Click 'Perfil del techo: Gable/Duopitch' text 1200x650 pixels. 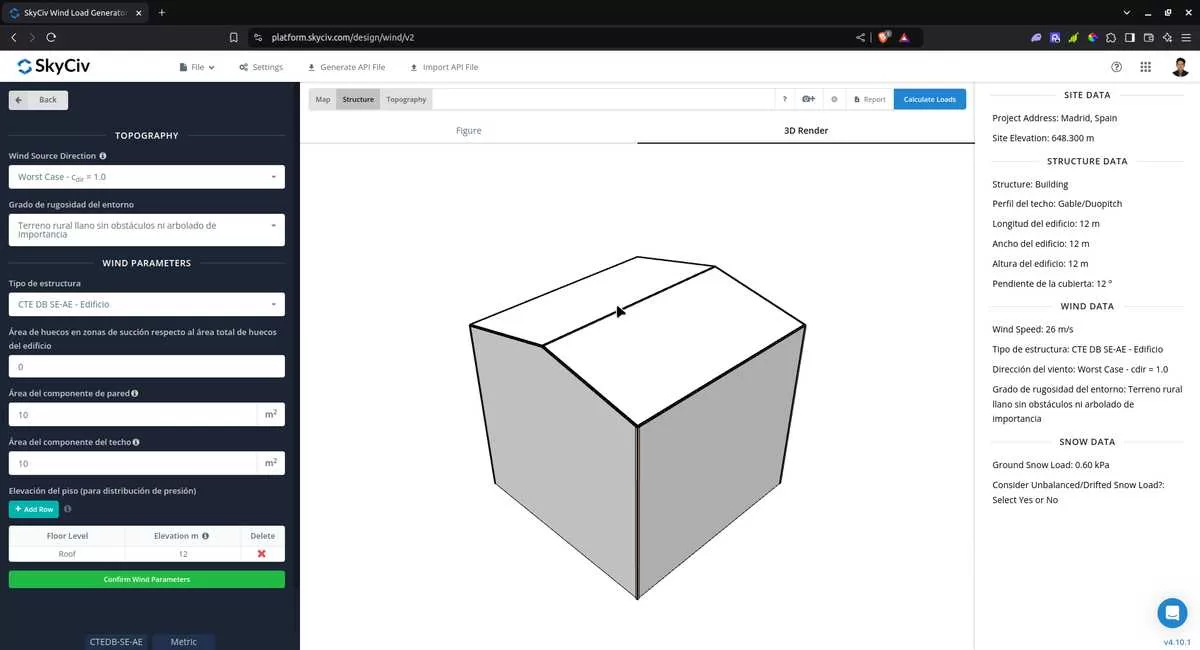pos(1057,203)
